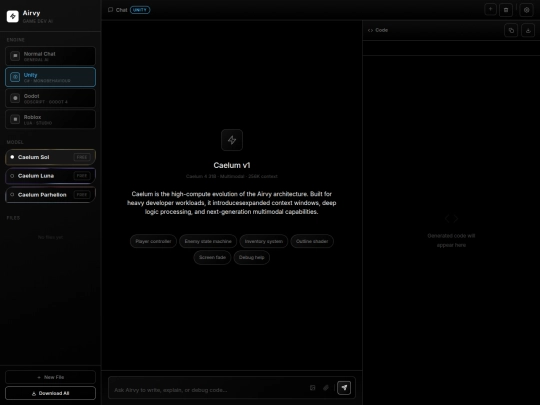Click the image upload icon in input
The height and width of the screenshot is (405, 540).
(312, 388)
